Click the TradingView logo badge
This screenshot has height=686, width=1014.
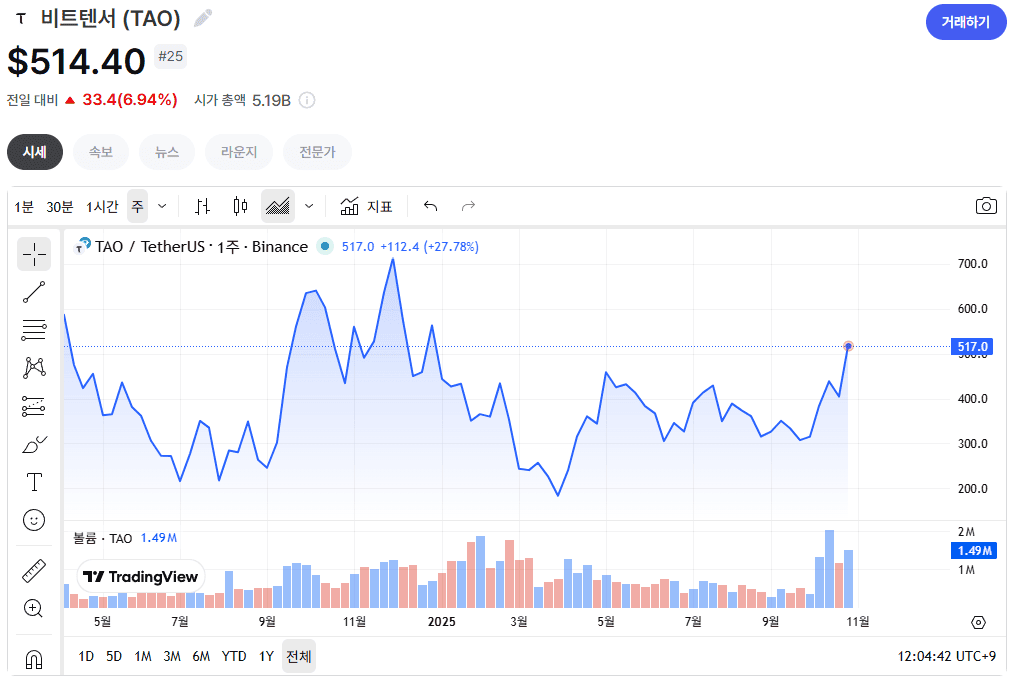[141, 576]
